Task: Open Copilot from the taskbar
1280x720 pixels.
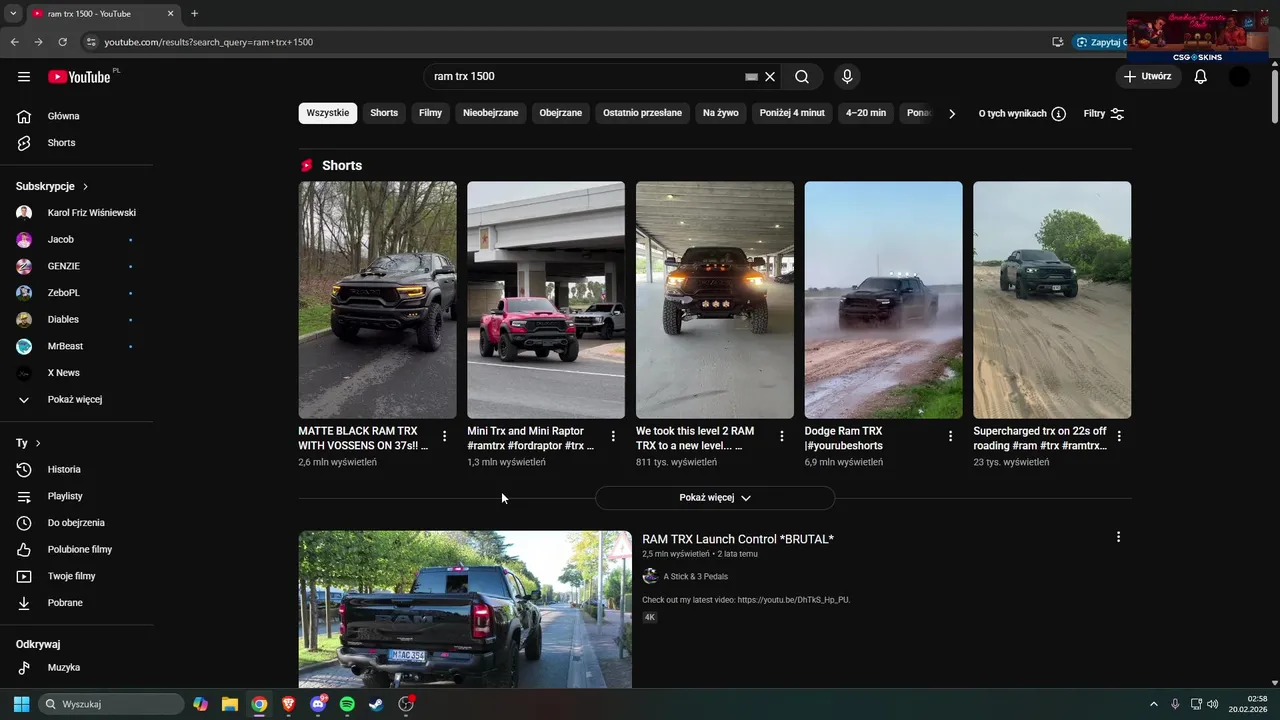Action: pyautogui.click(x=201, y=704)
